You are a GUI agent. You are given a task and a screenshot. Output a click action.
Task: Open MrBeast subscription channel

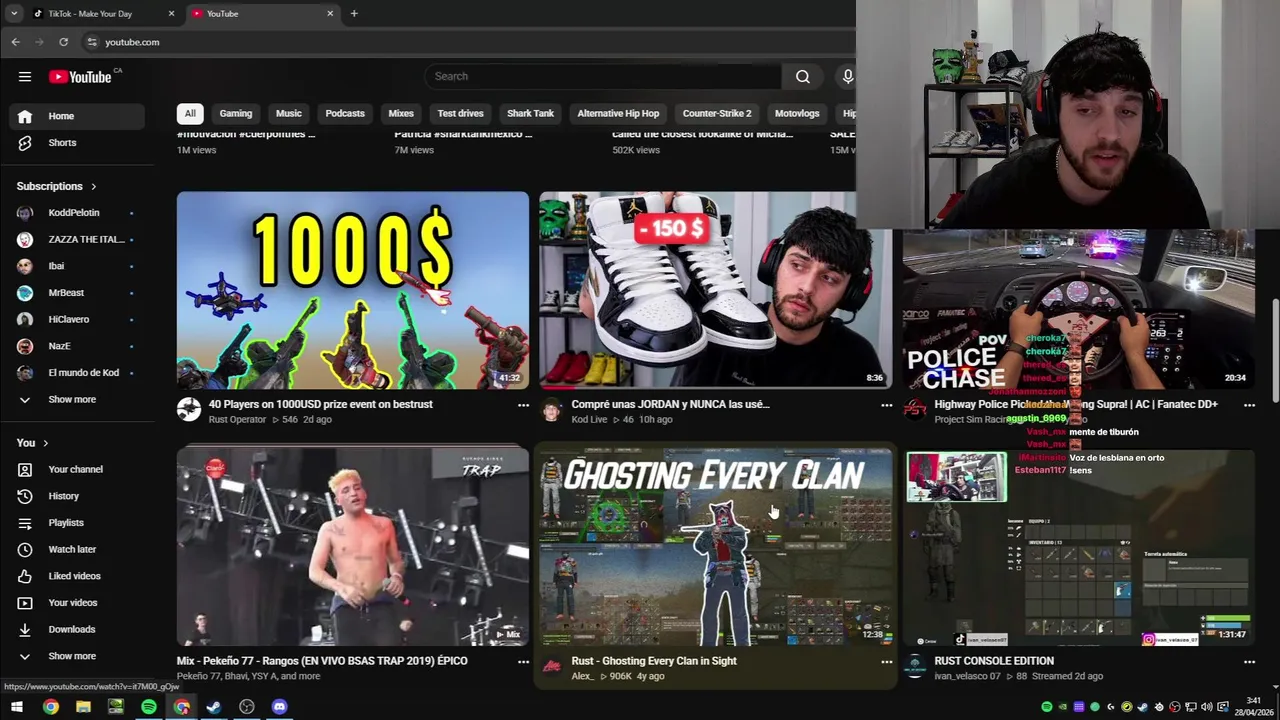click(78, 293)
